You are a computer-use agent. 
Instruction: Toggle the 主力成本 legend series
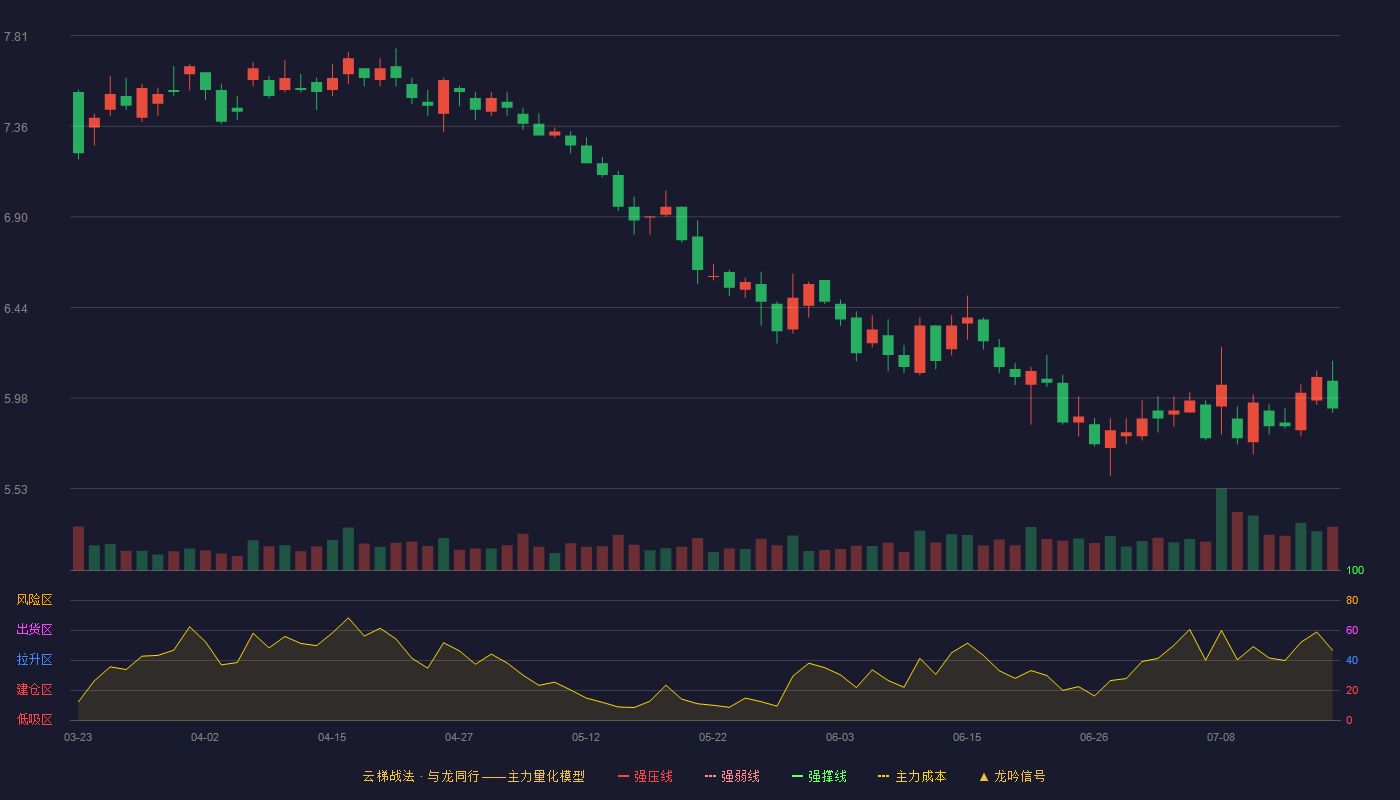click(912, 776)
